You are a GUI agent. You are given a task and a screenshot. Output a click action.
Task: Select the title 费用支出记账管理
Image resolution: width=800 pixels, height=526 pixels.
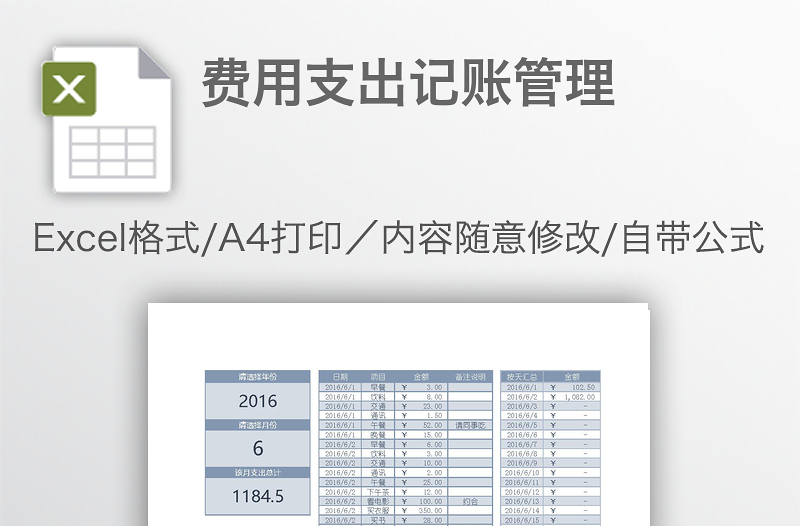[x=408, y=83]
